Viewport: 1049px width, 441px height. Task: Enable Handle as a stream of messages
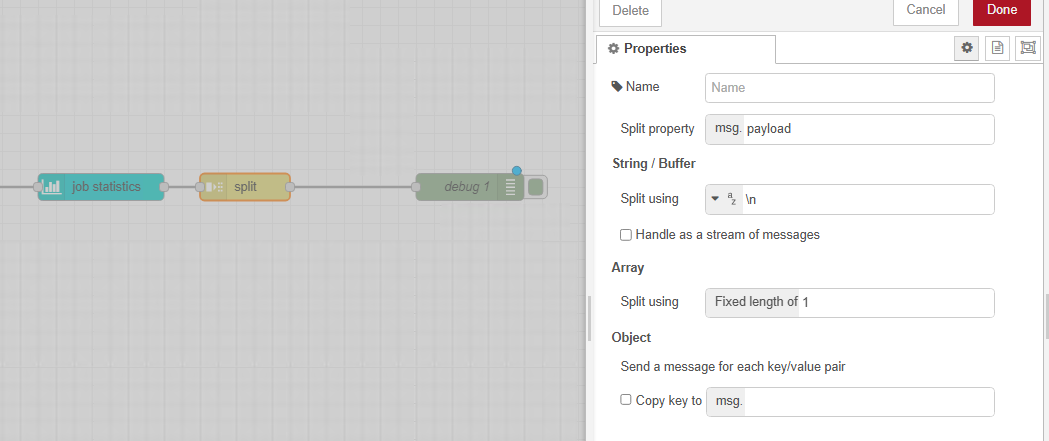(x=626, y=235)
